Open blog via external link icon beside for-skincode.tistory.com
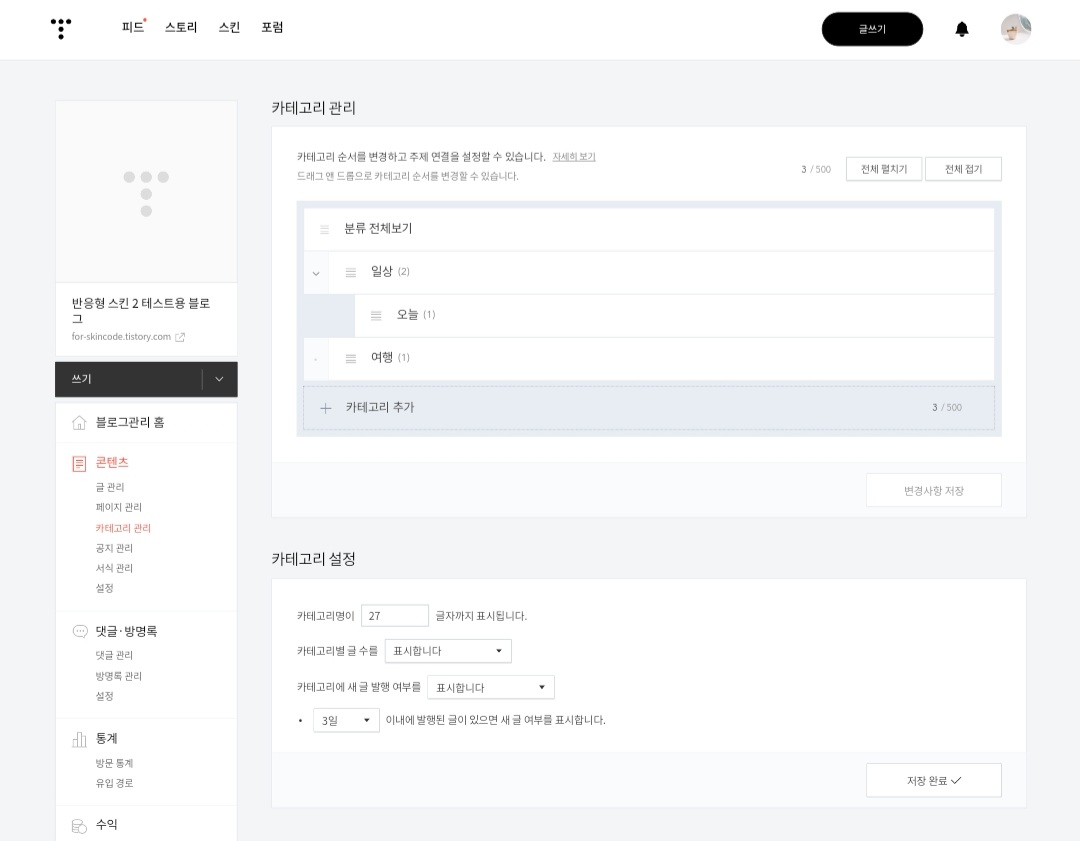This screenshot has height=841, width=1080. 180,338
